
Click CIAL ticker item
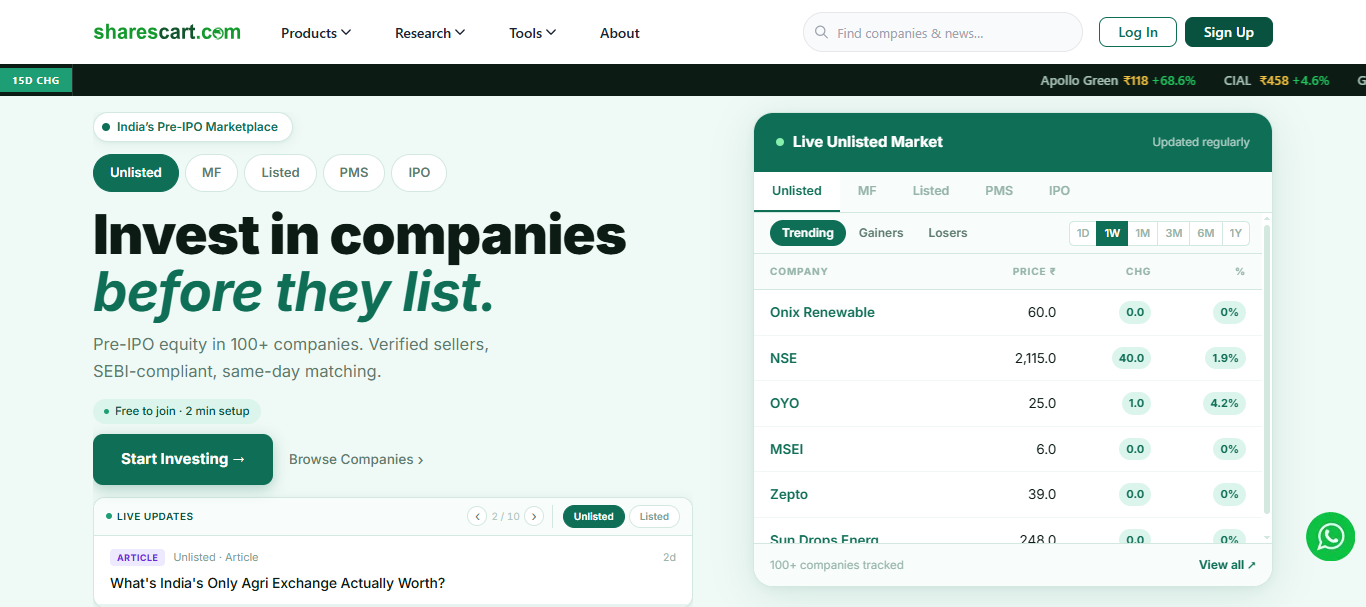click(1277, 80)
